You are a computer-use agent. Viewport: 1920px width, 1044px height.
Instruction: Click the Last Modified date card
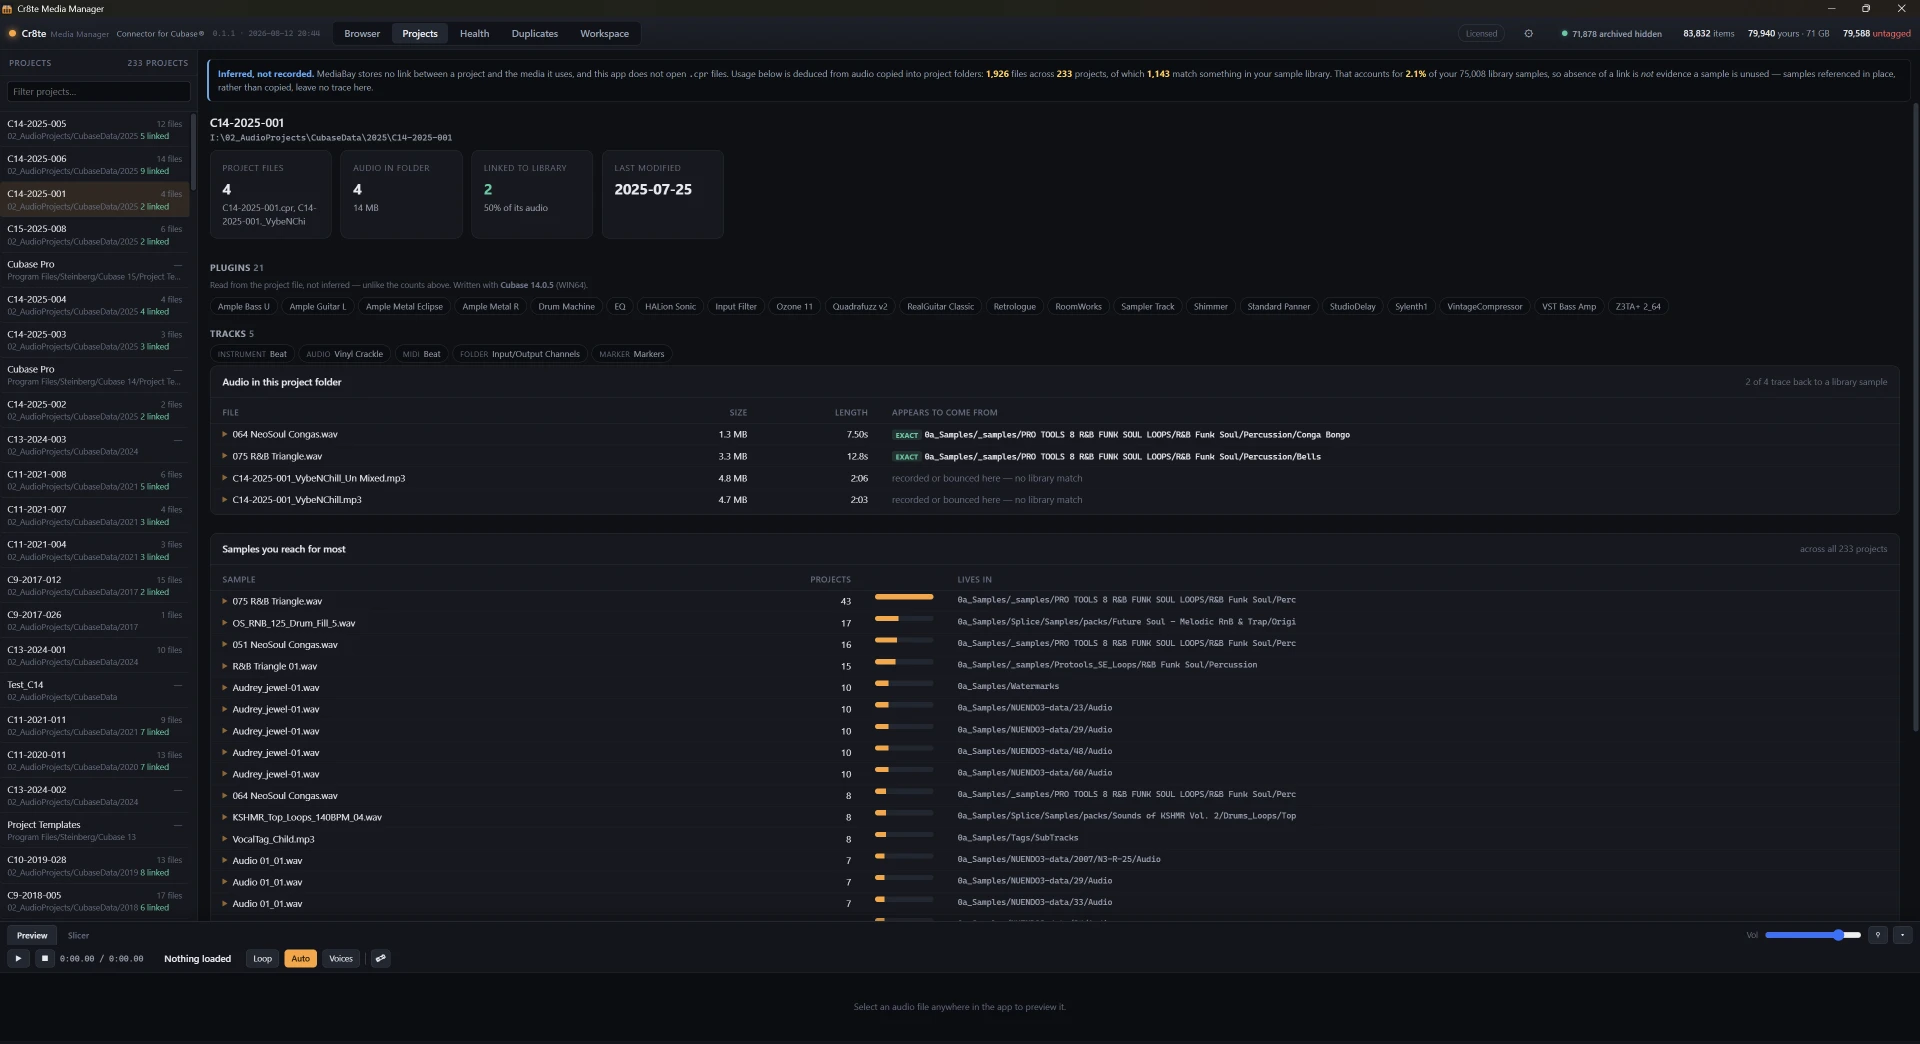[662, 194]
